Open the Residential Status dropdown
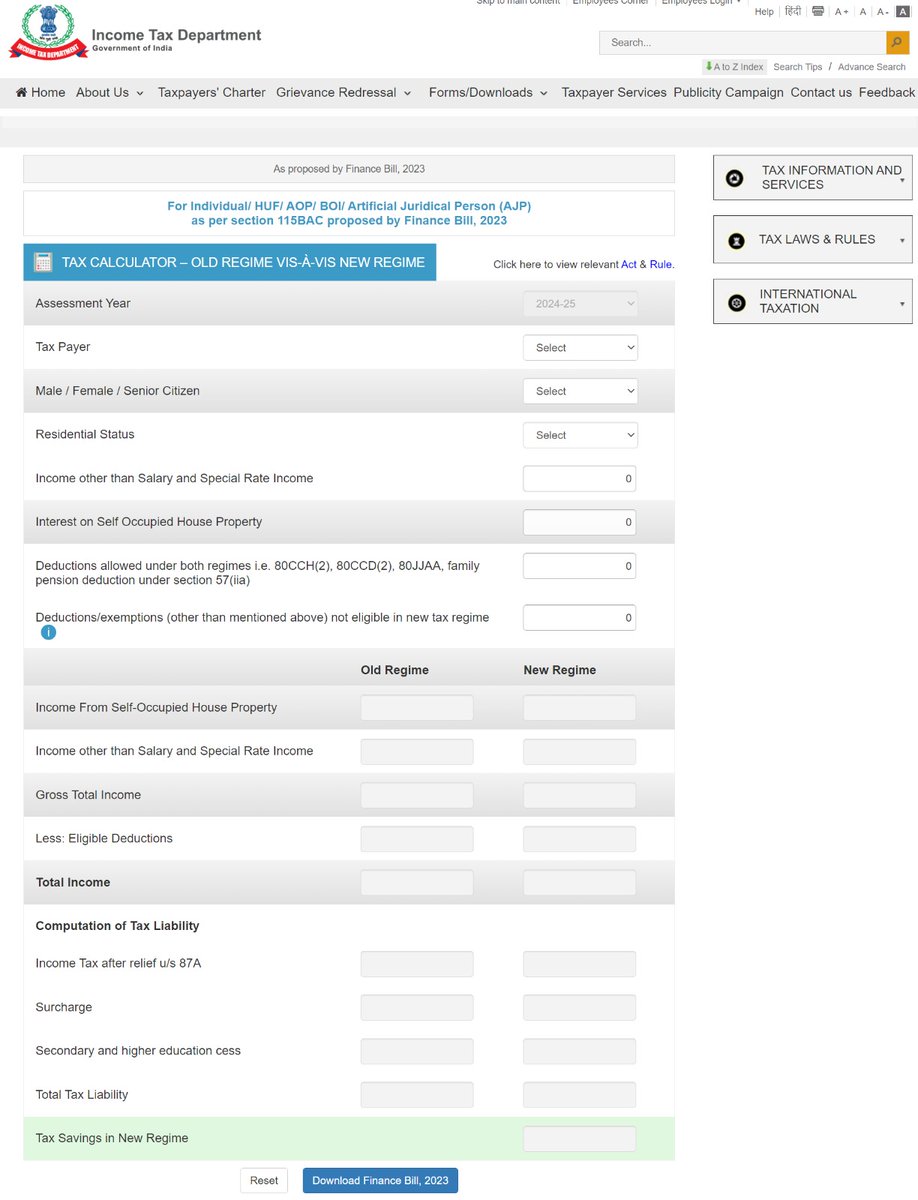 pyautogui.click(x=580, y=435)
